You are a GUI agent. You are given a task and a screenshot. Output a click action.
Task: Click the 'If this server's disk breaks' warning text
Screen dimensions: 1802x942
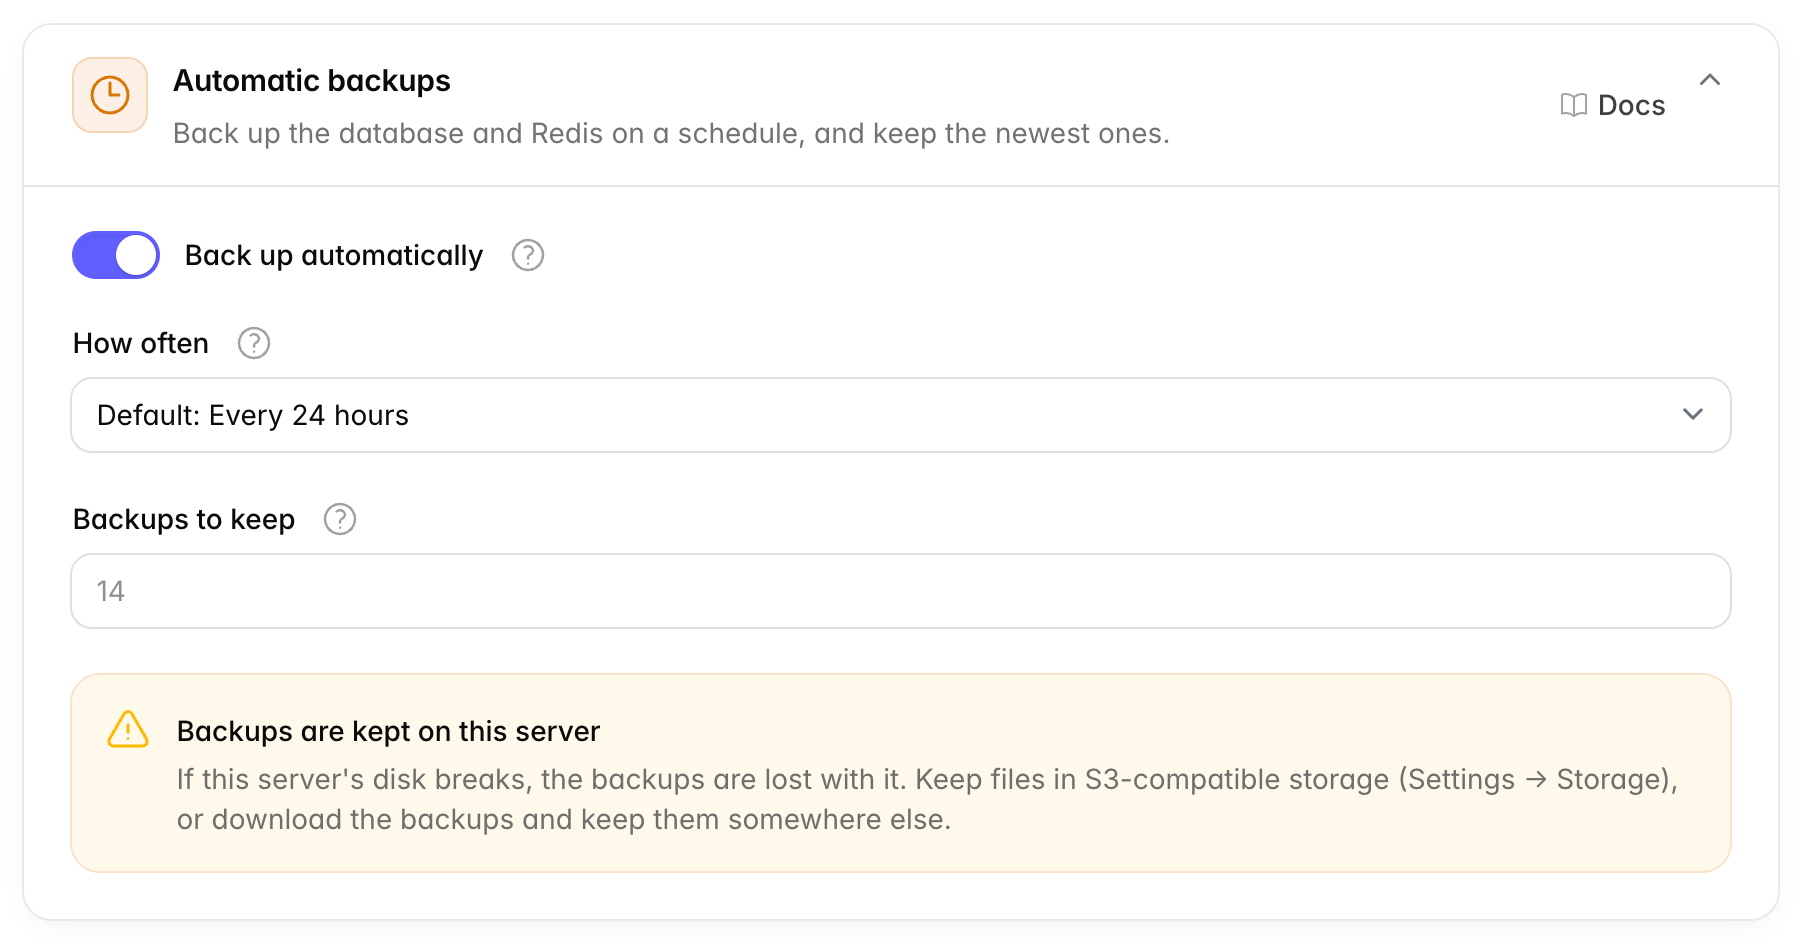pos(927,799)
